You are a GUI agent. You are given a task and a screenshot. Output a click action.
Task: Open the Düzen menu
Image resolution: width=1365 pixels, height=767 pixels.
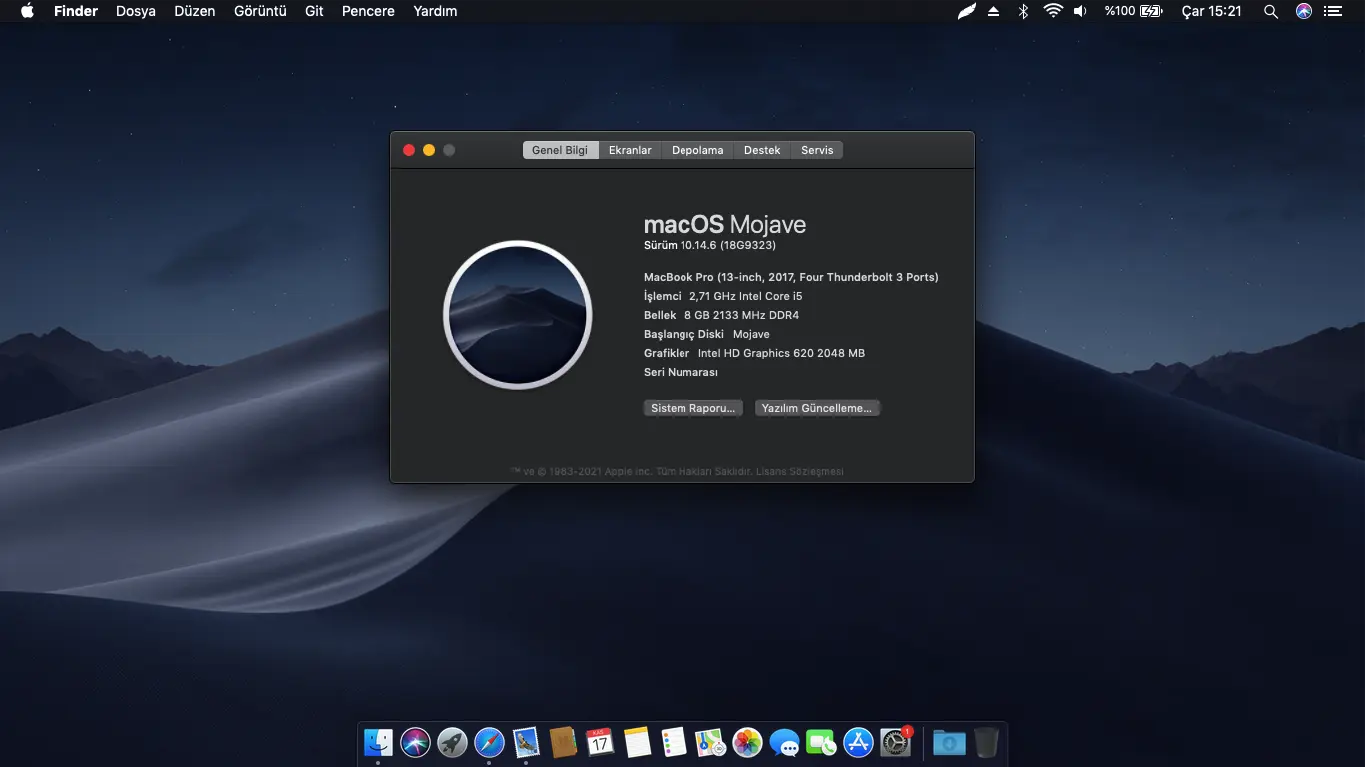point(195,11)
